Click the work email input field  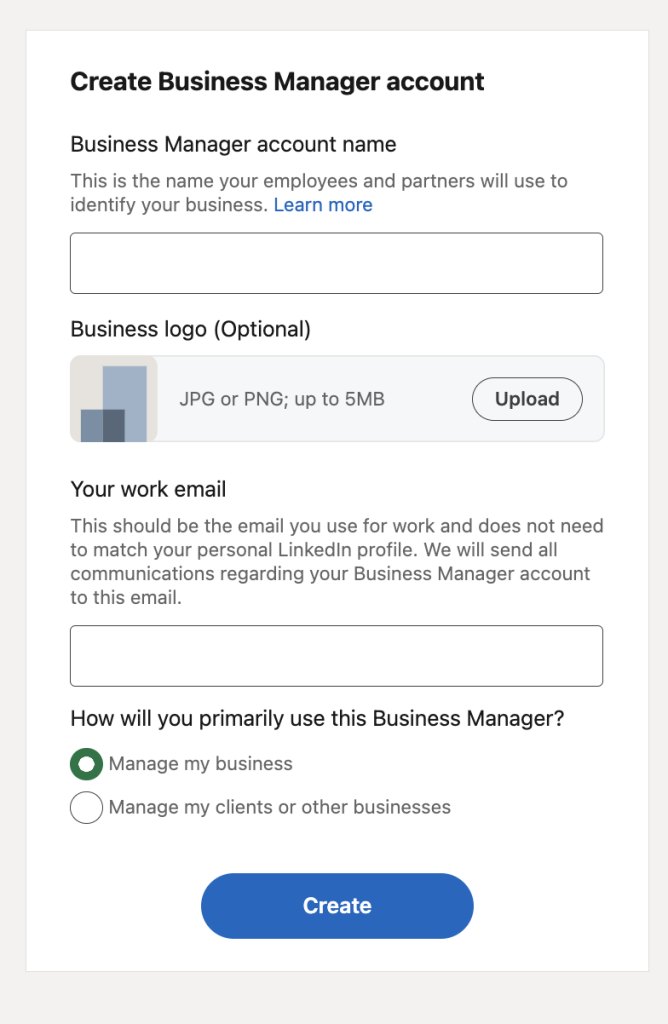pyautogui.click(x=336, y=655)
